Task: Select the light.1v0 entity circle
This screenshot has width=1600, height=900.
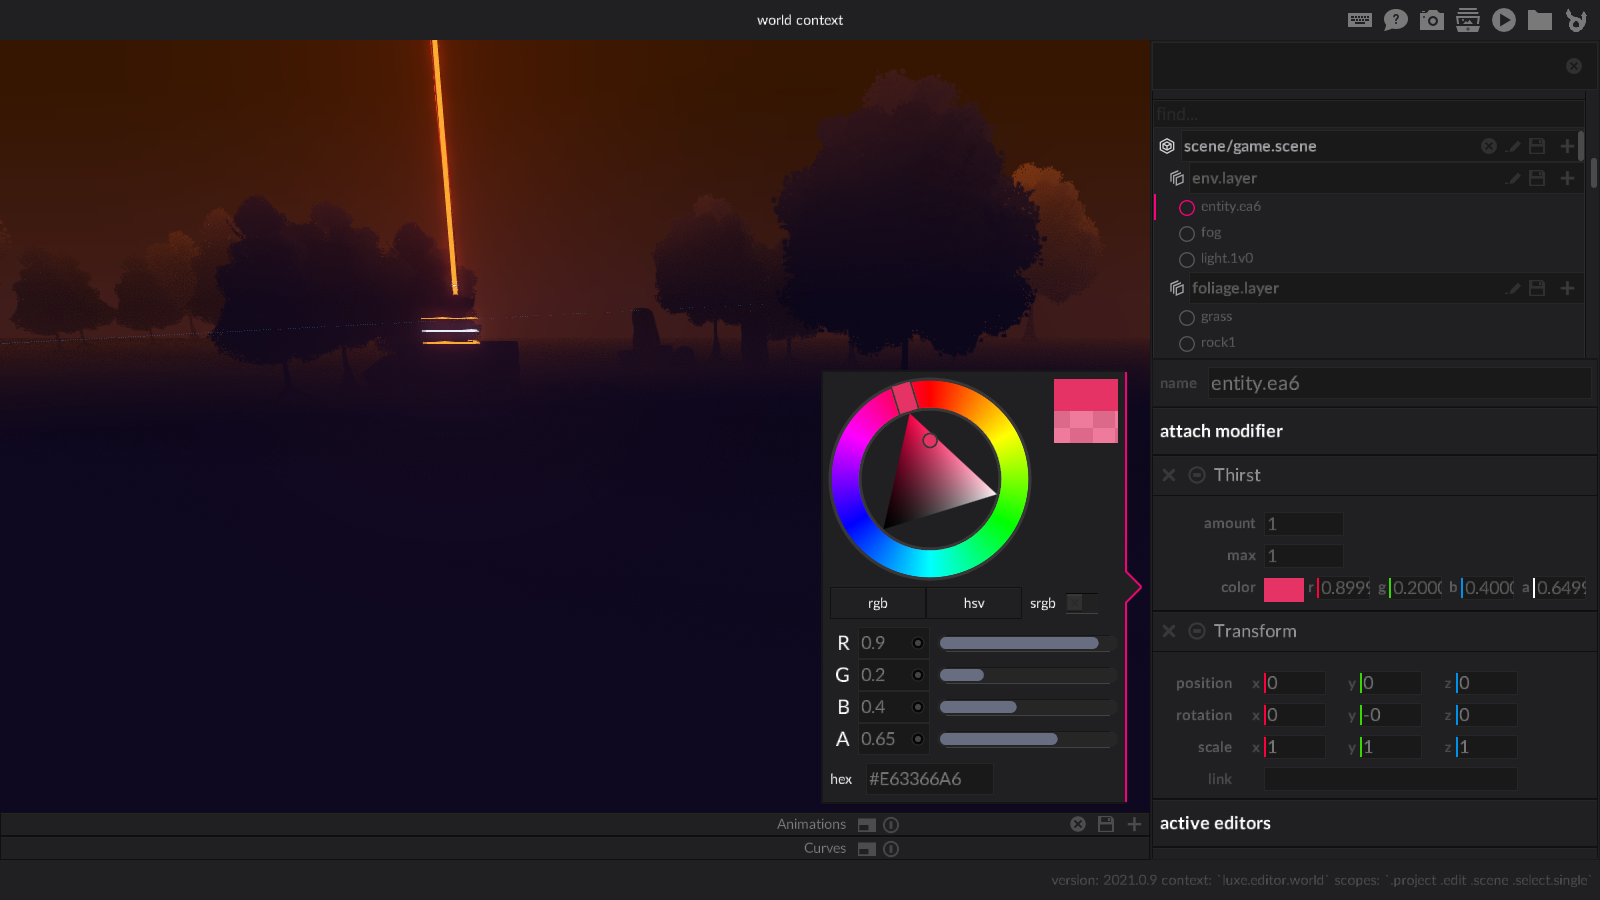Action: click(x=1187, y=259)
